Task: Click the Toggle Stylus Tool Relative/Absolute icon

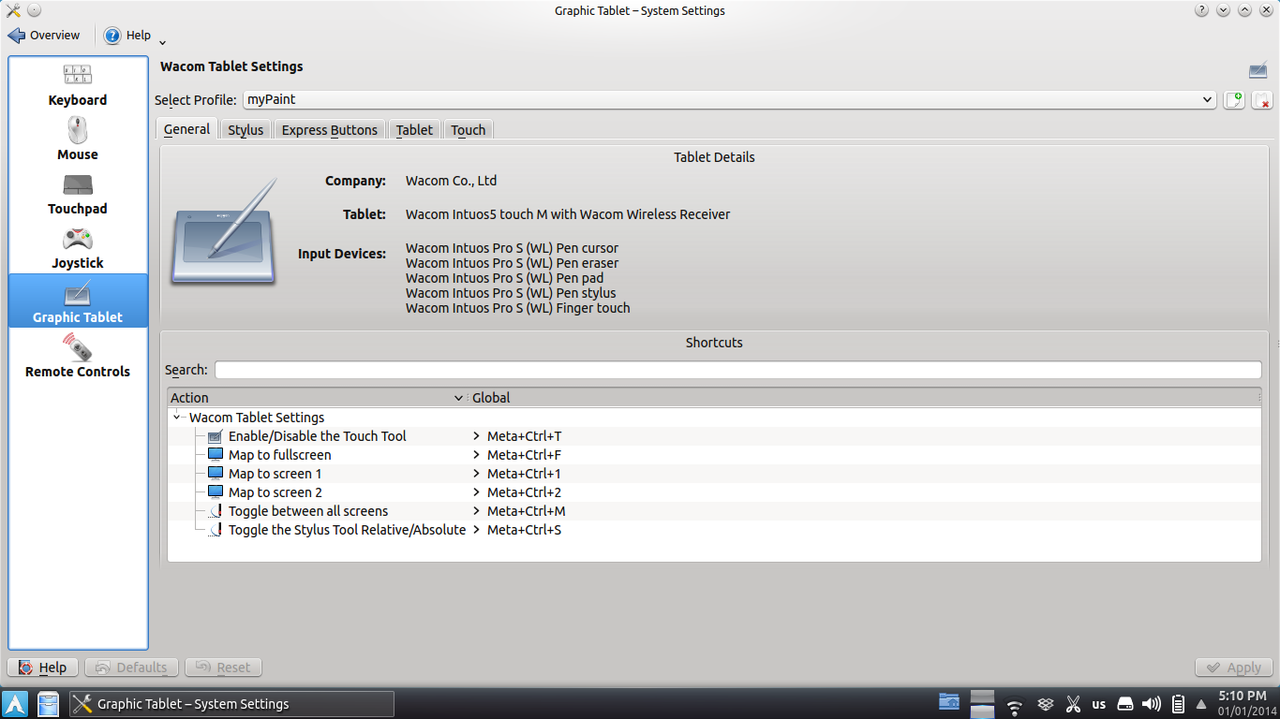Action: [x=215, y=530]
